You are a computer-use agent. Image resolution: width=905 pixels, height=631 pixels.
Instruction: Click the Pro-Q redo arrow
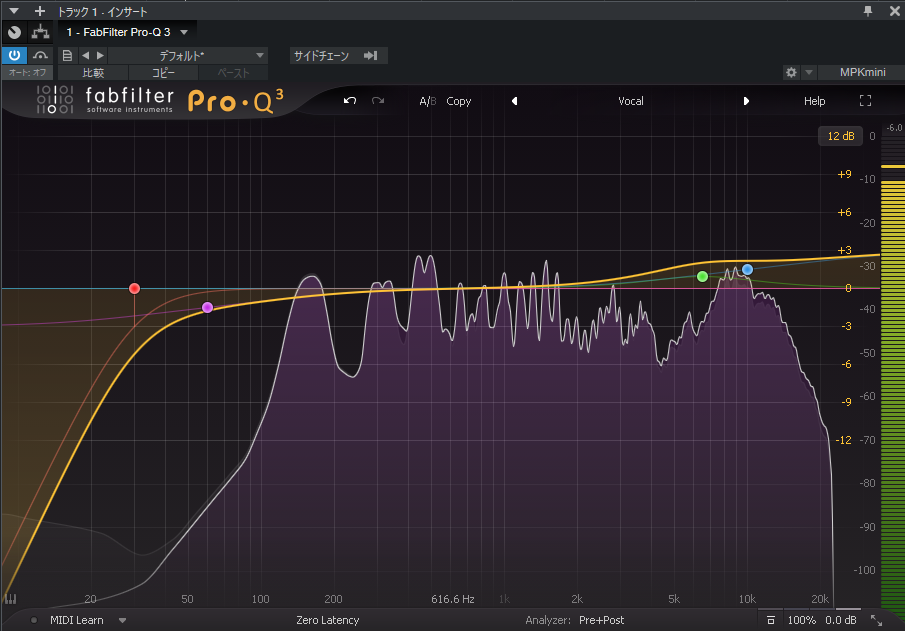pos(378,100)
